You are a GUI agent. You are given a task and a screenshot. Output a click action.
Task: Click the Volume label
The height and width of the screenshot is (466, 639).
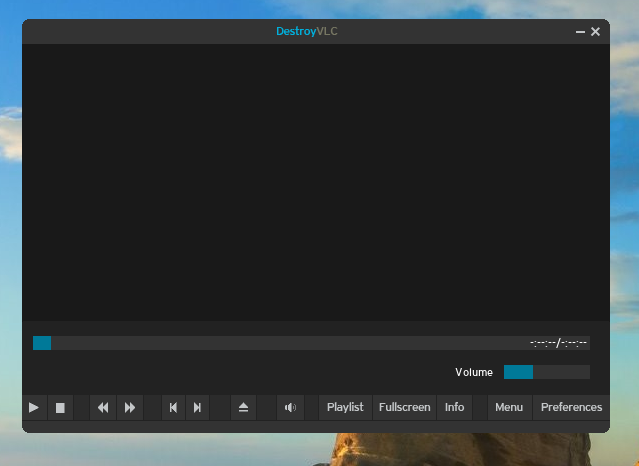tap(474, 372)
